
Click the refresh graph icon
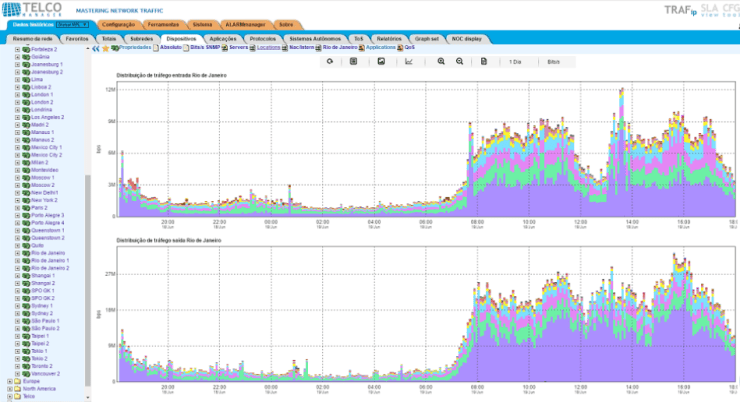point(330,61)
